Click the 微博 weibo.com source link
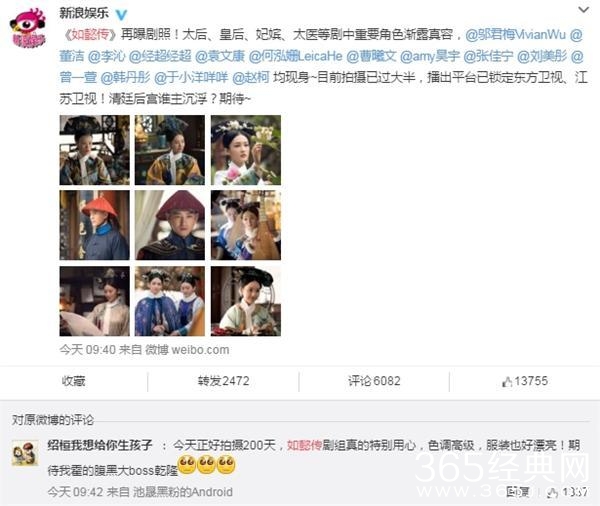The height and width of the screenshot is (506, 600). [187, 350]
